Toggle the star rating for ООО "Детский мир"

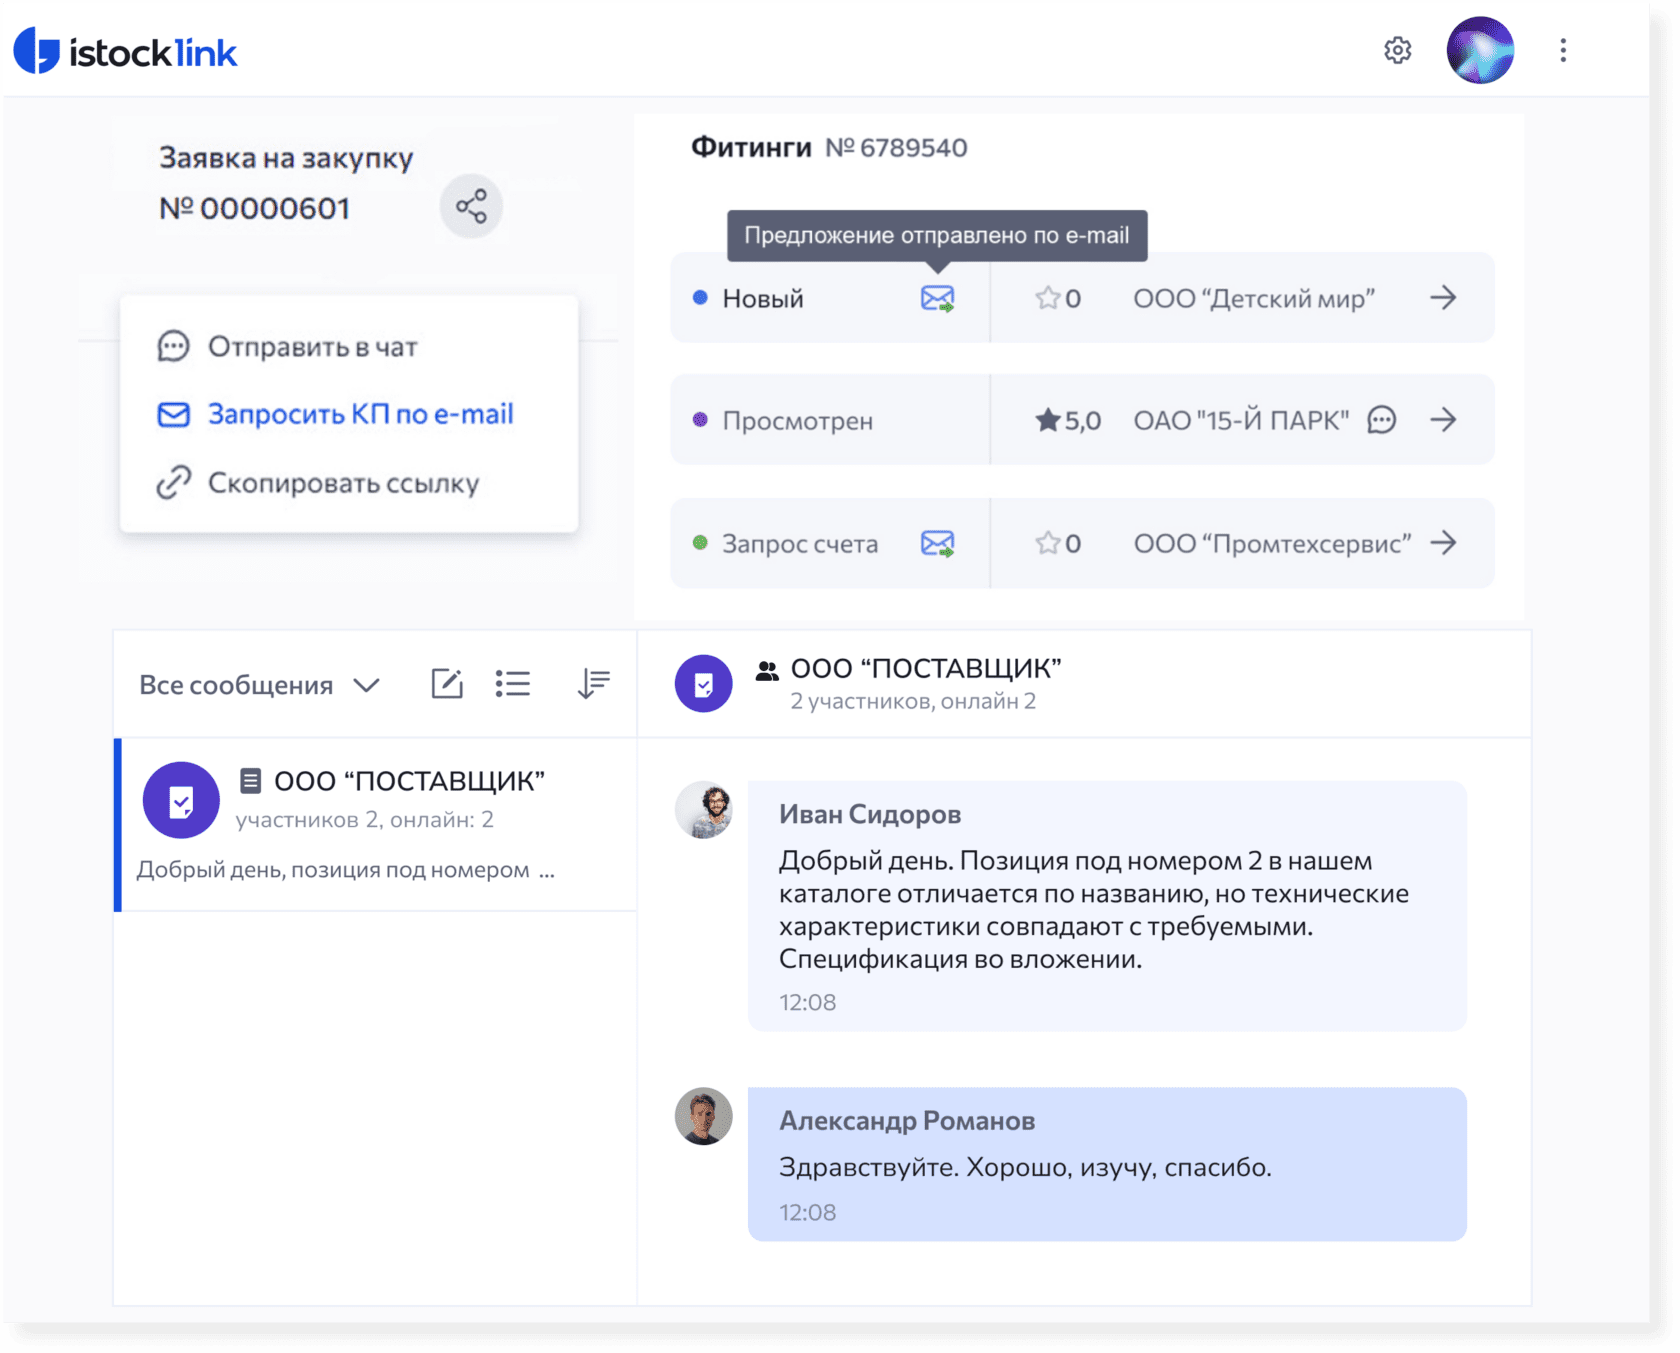tap(1047, 298)
